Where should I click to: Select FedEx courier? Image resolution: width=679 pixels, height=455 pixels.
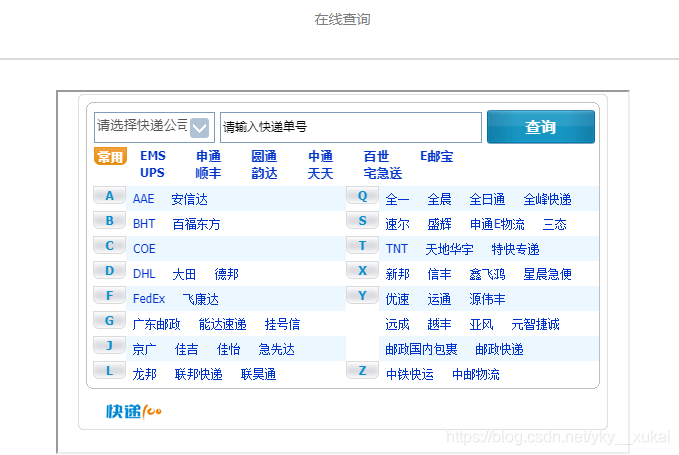click(x=149, y=299)
